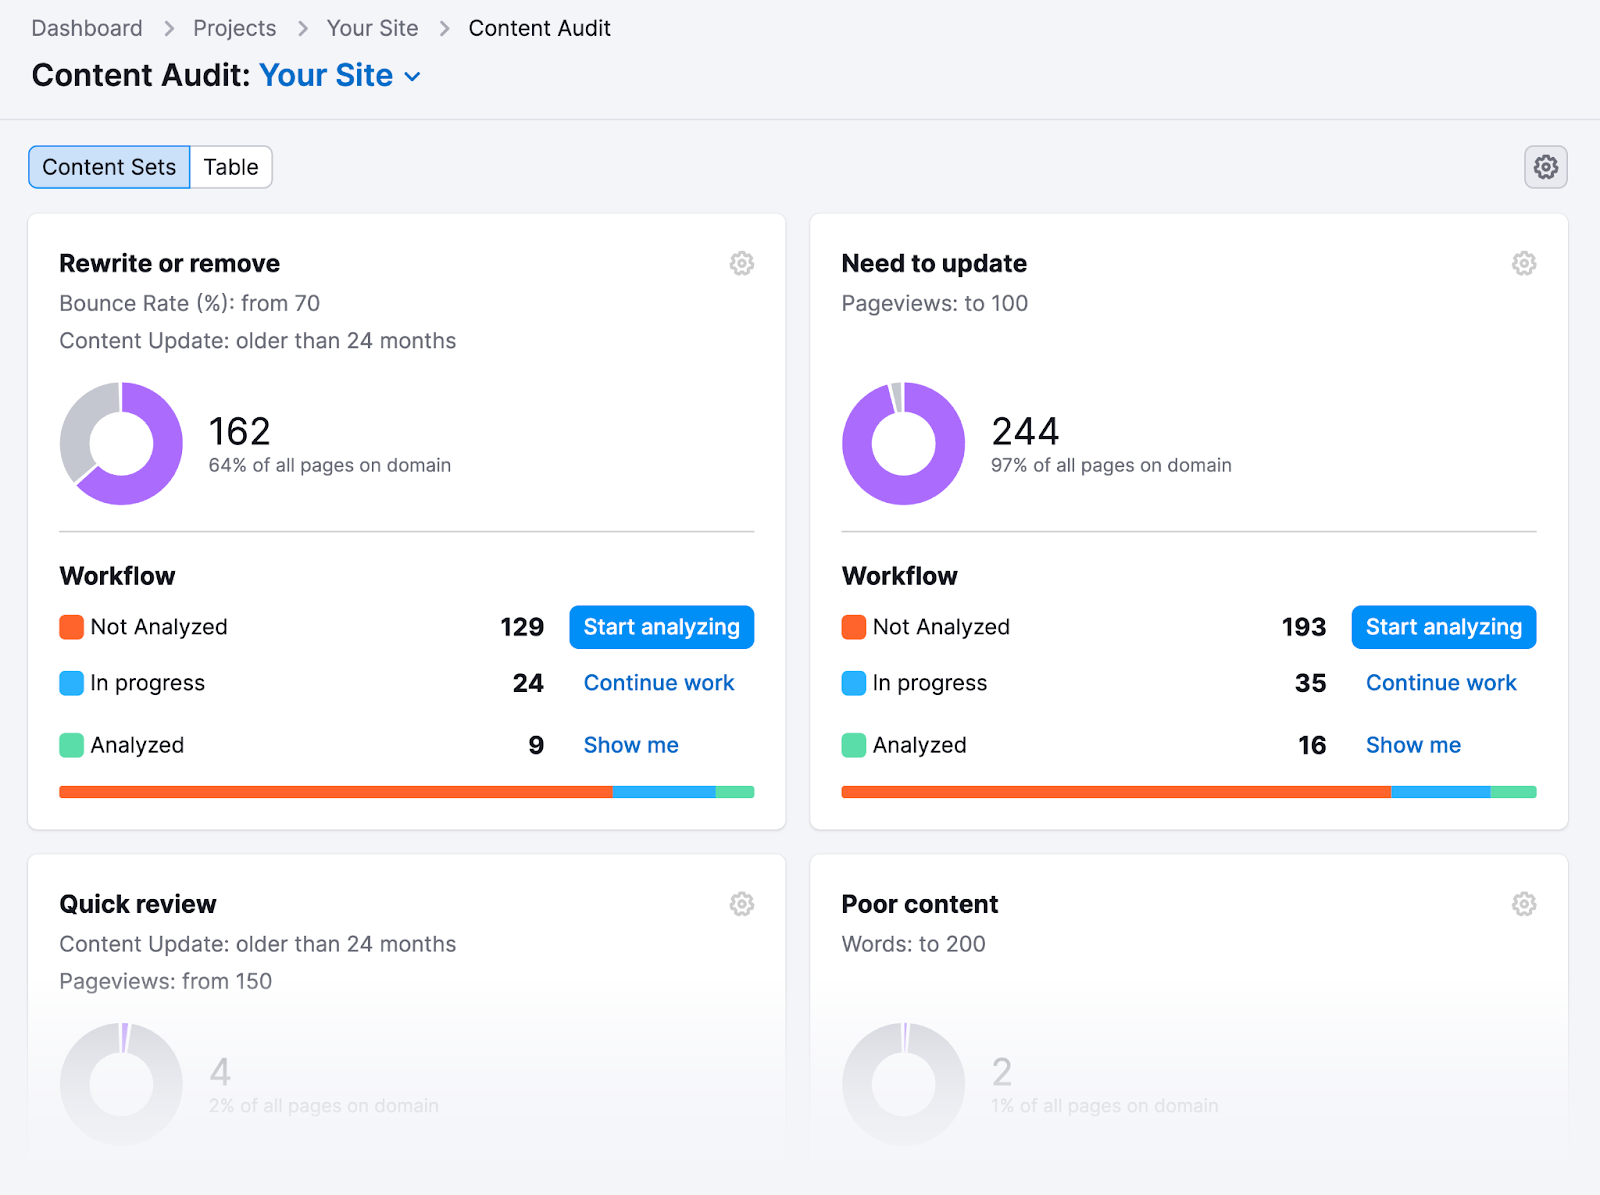Screen dimensions: 1600x1195
Task: Navigate to Dashboard via breadcrumb
Action: point(86,28)
